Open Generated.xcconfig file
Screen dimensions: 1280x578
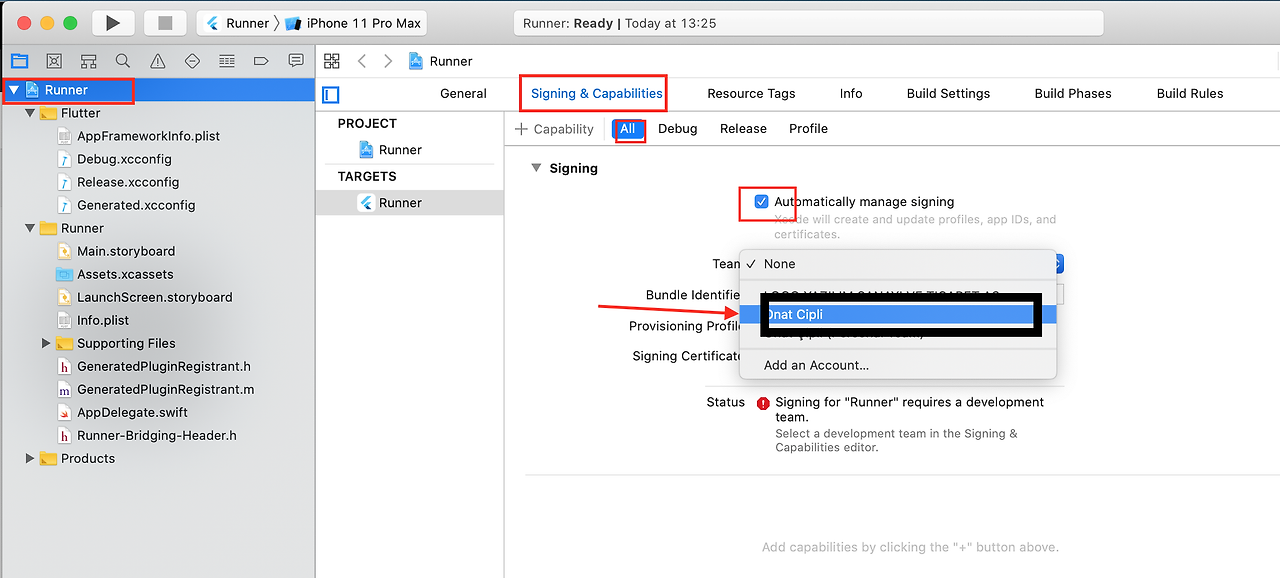[x=126, y=205]
